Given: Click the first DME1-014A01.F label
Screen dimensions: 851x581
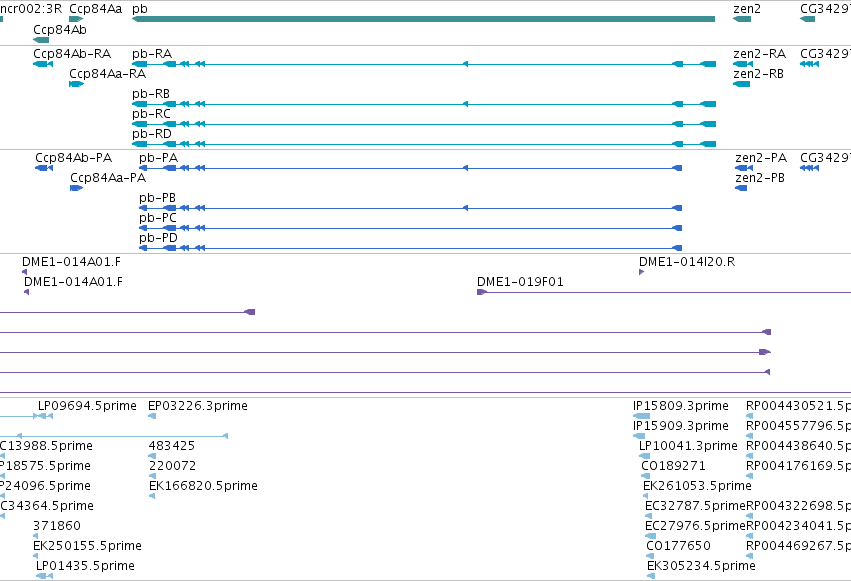Looking at the screenshot, I should 72,262.
